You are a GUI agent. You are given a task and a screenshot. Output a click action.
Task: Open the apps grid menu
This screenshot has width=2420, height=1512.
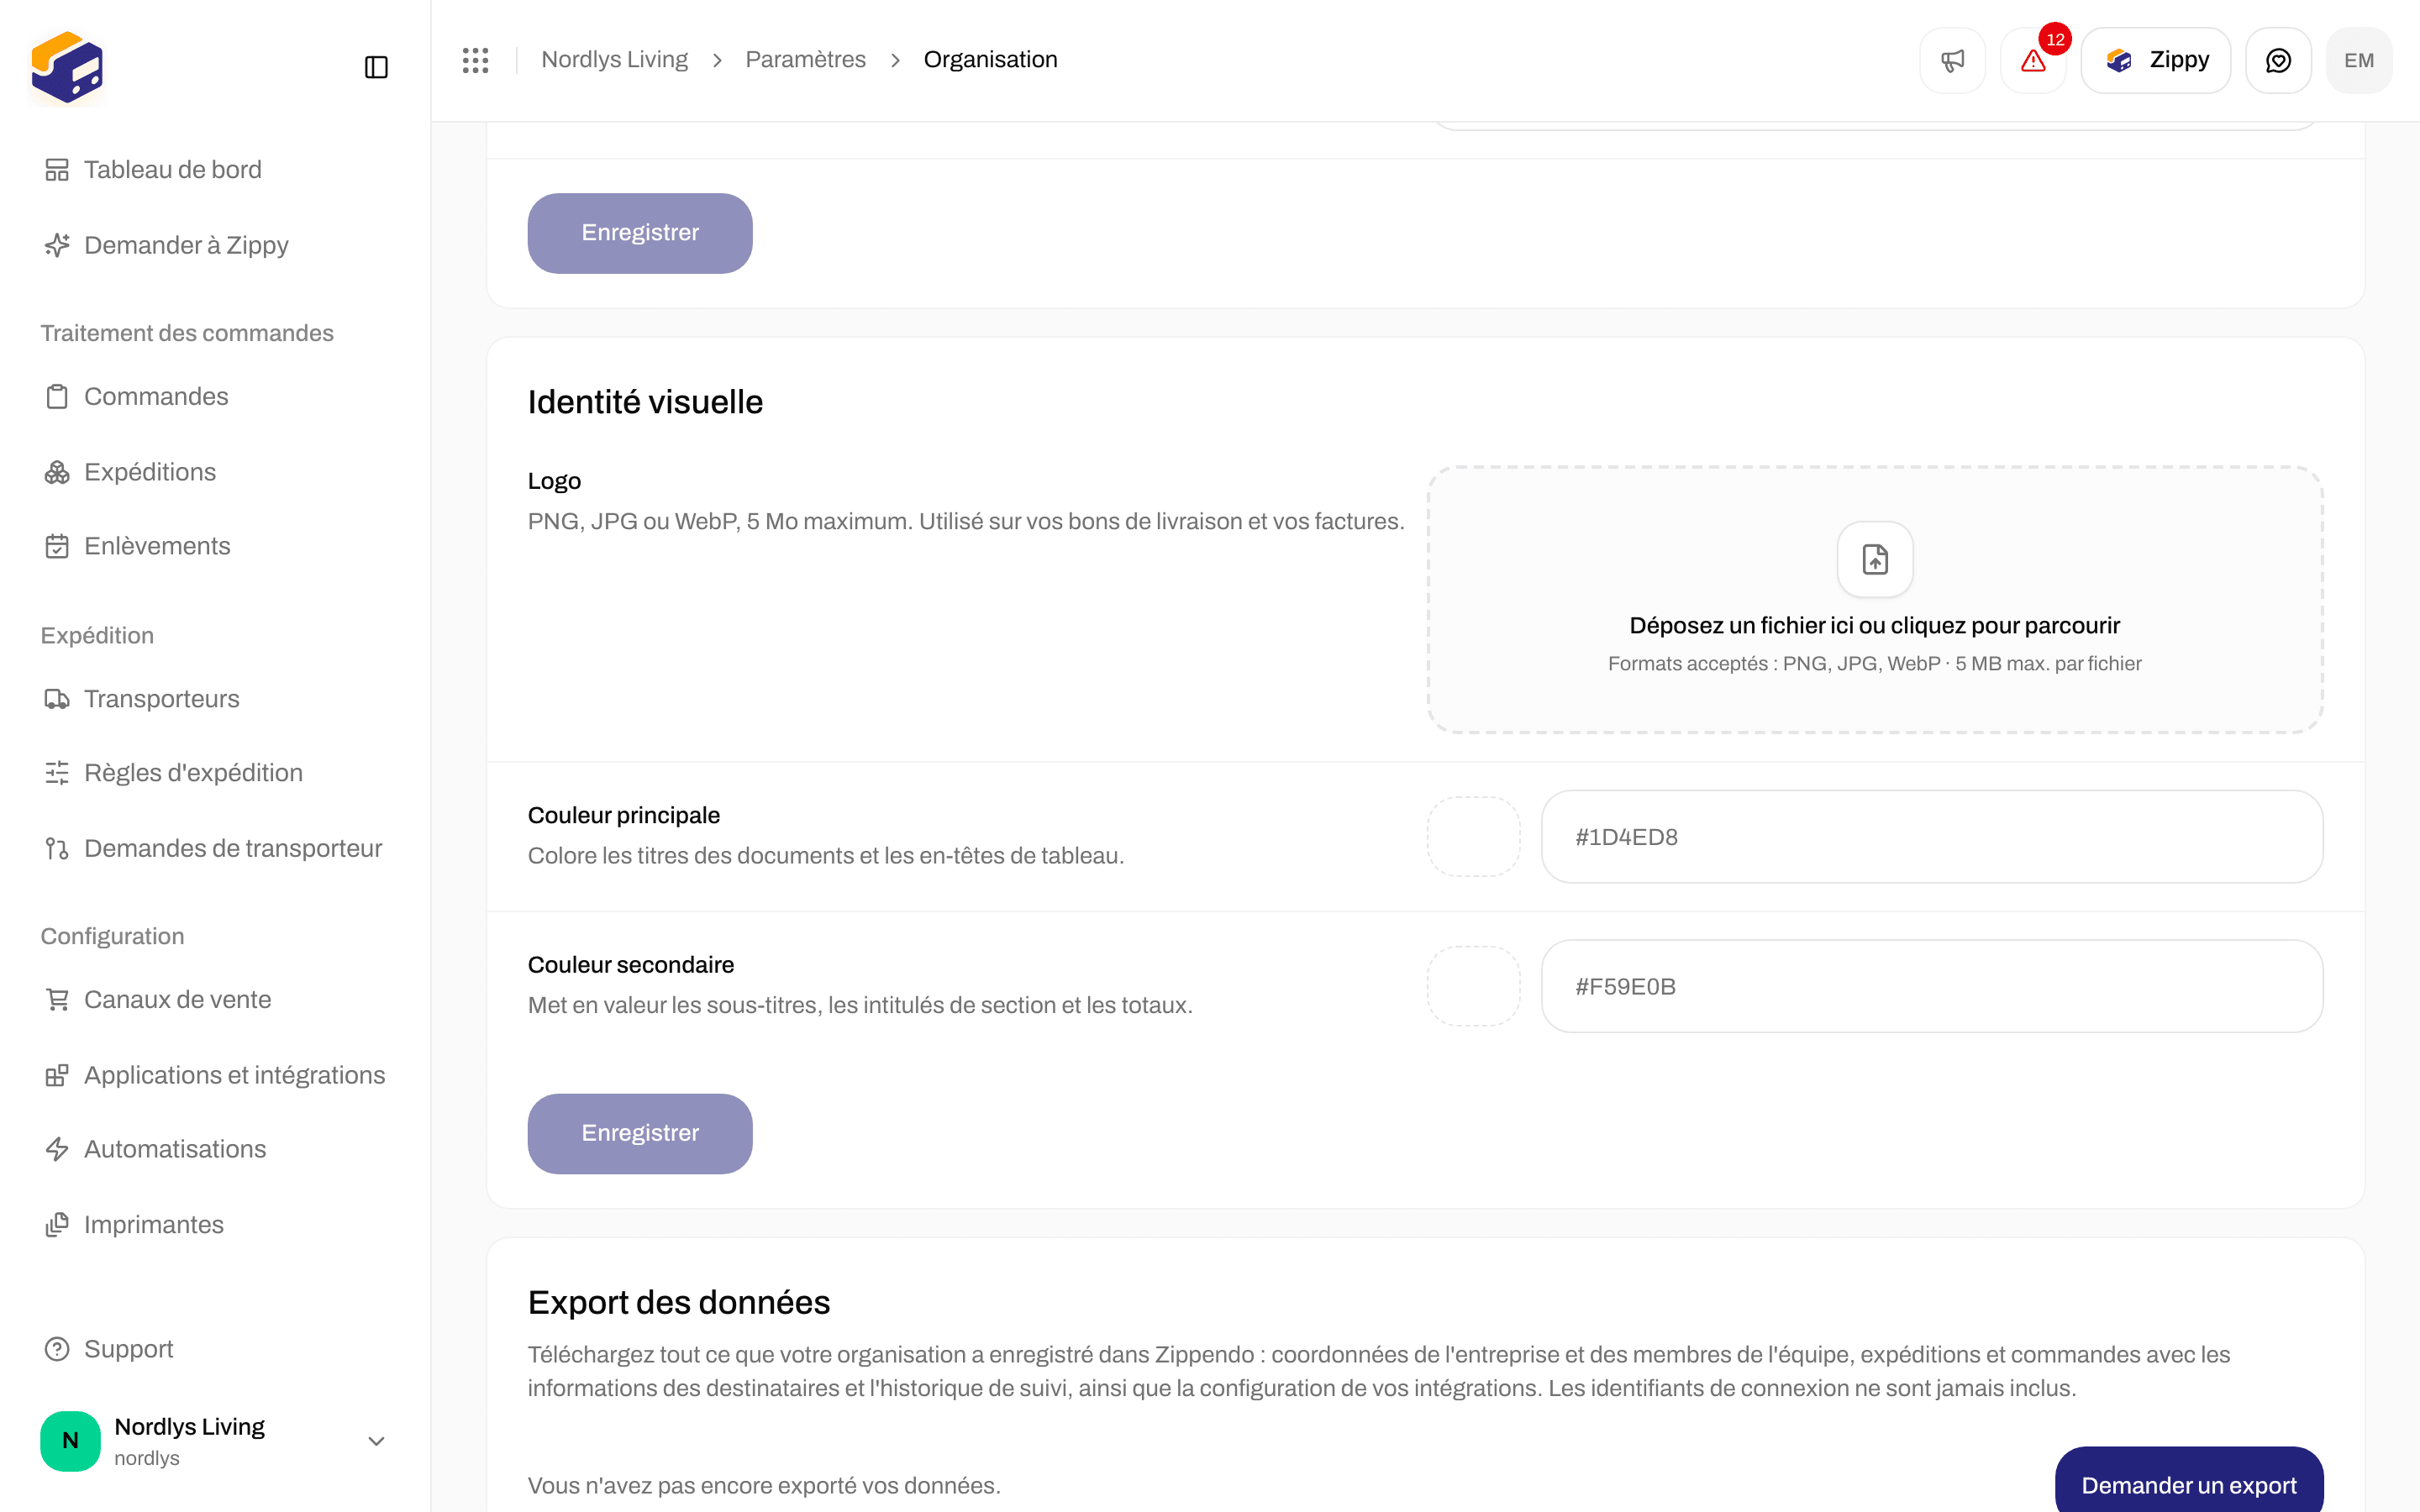(476, 60)
